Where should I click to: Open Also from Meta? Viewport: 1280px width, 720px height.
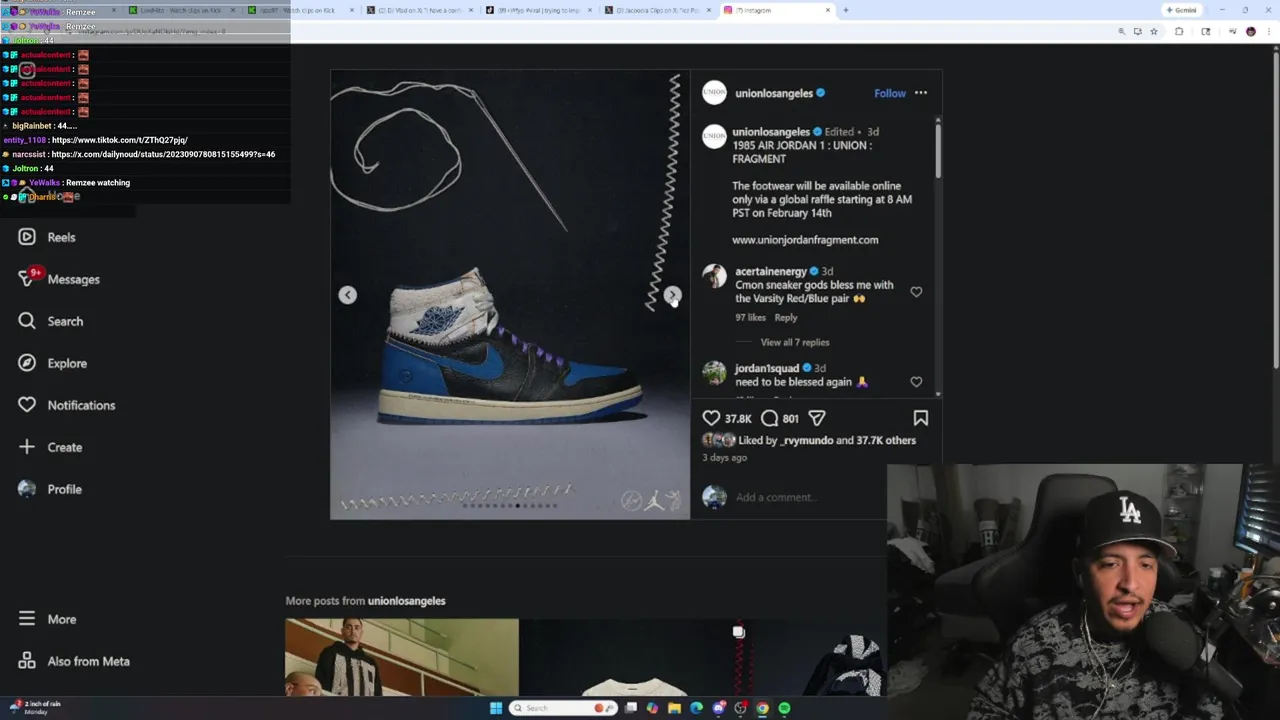[x=74, y=661]
